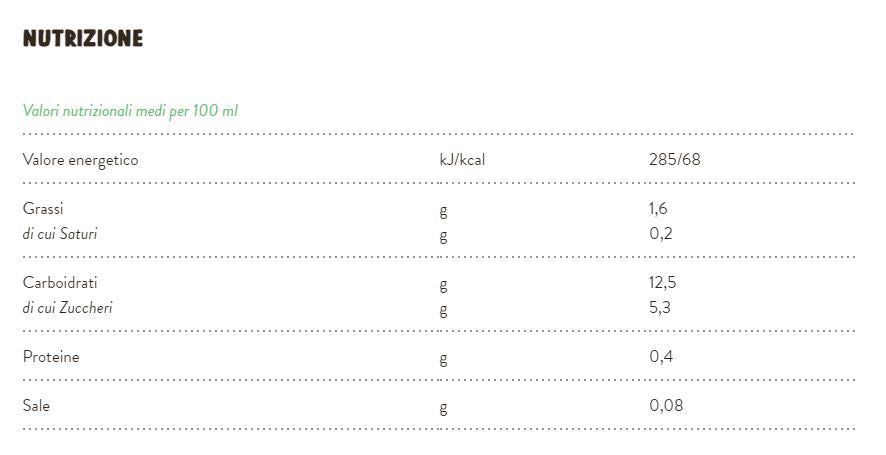Click the NUTRIZIONE heading

tap(83, 39)
